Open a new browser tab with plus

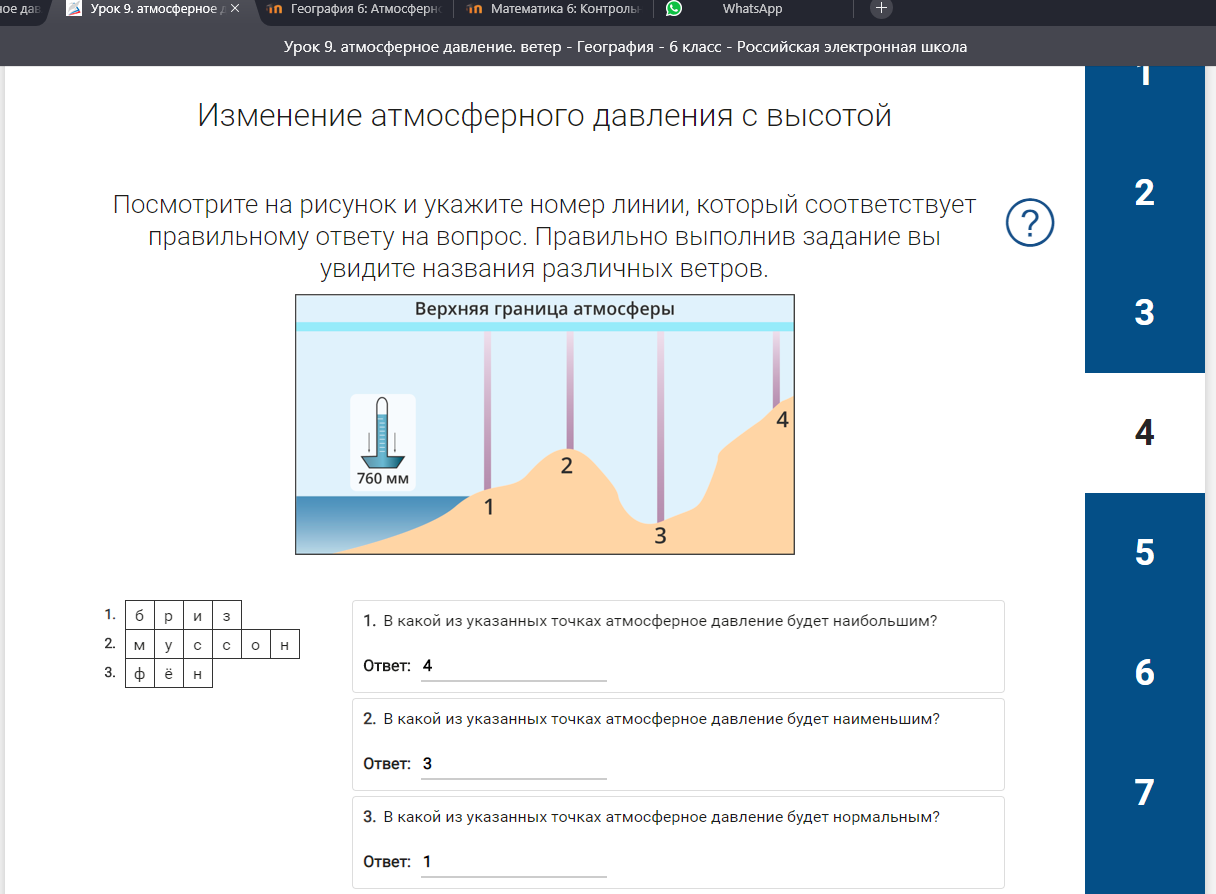(x=881, y=8)
